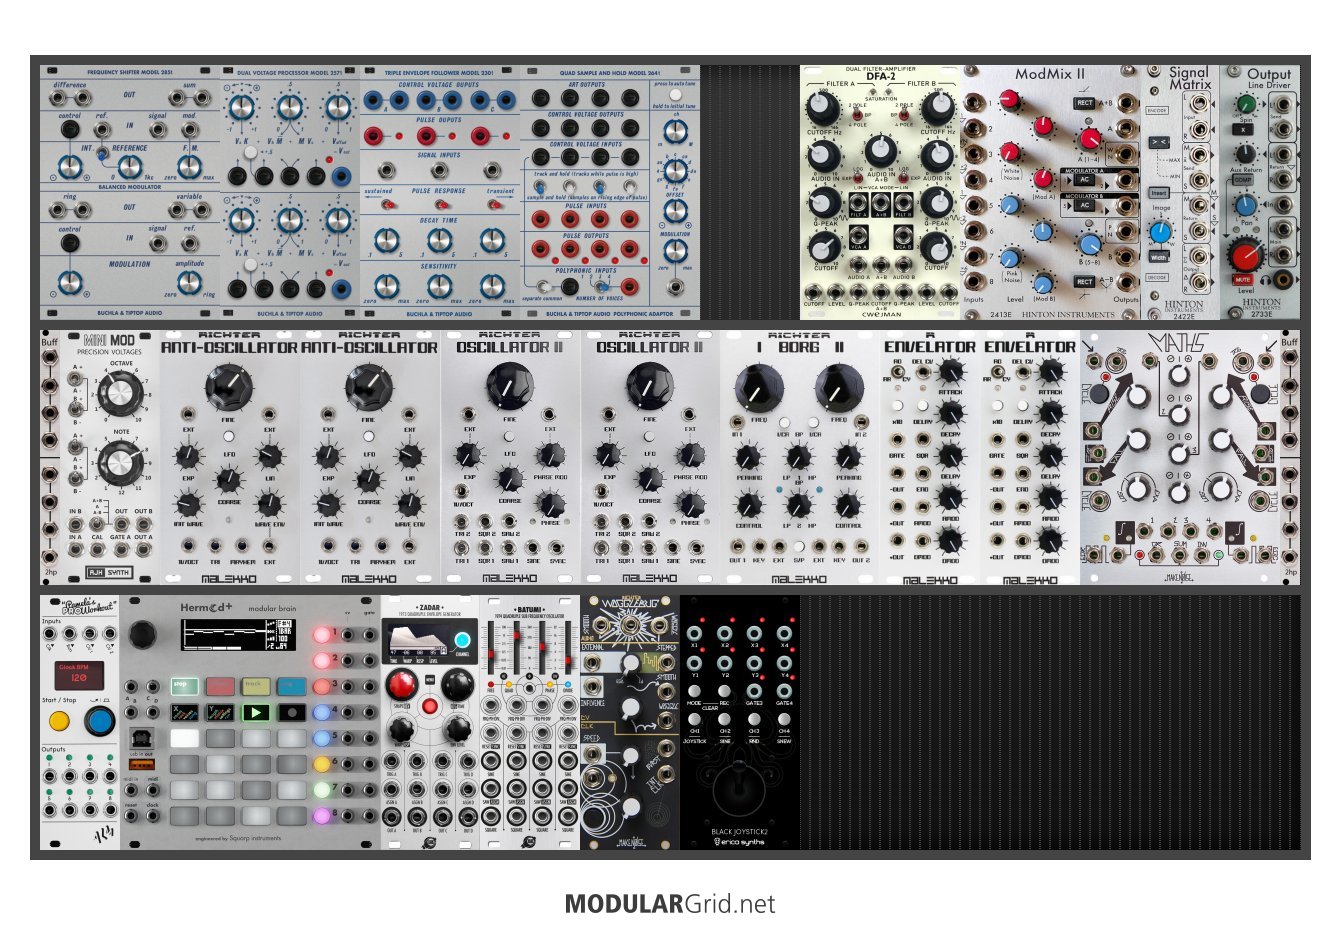Toggle the COMP button on Output Line Driver
Screen dimensions: 1341x925
1243,208
